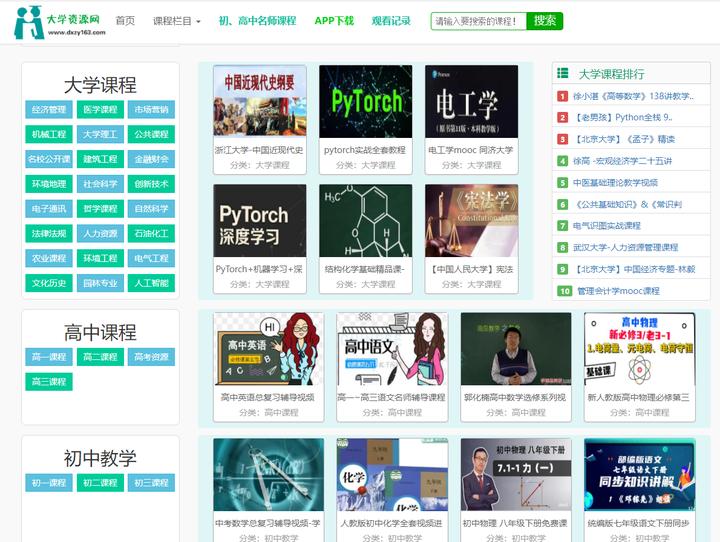Select the 文化历史 category tag
Image resolution: width=720 pixels, height=542 pixels.
[49, 283]
